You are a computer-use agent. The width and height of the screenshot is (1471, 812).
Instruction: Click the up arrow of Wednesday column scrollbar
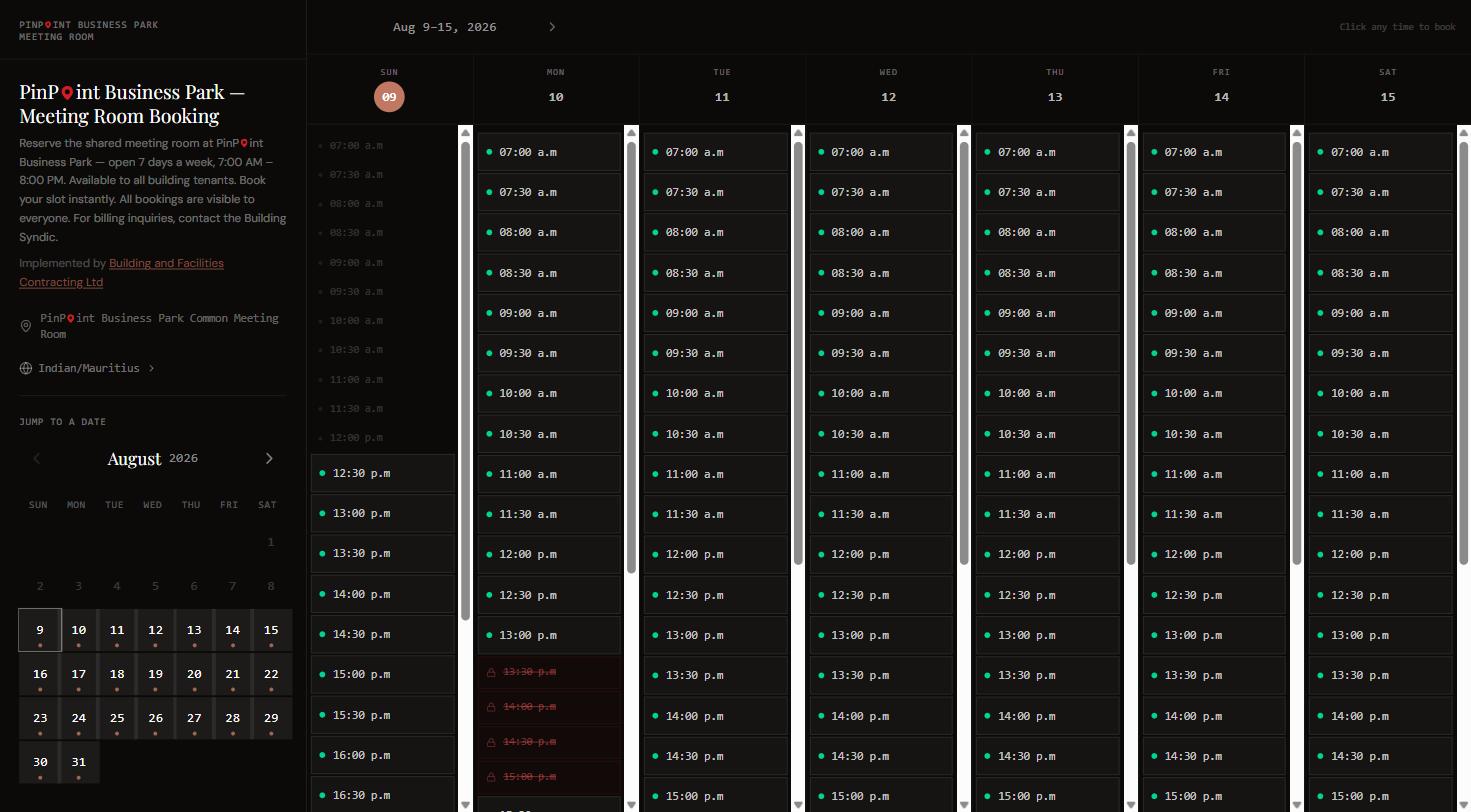(964, 133)
